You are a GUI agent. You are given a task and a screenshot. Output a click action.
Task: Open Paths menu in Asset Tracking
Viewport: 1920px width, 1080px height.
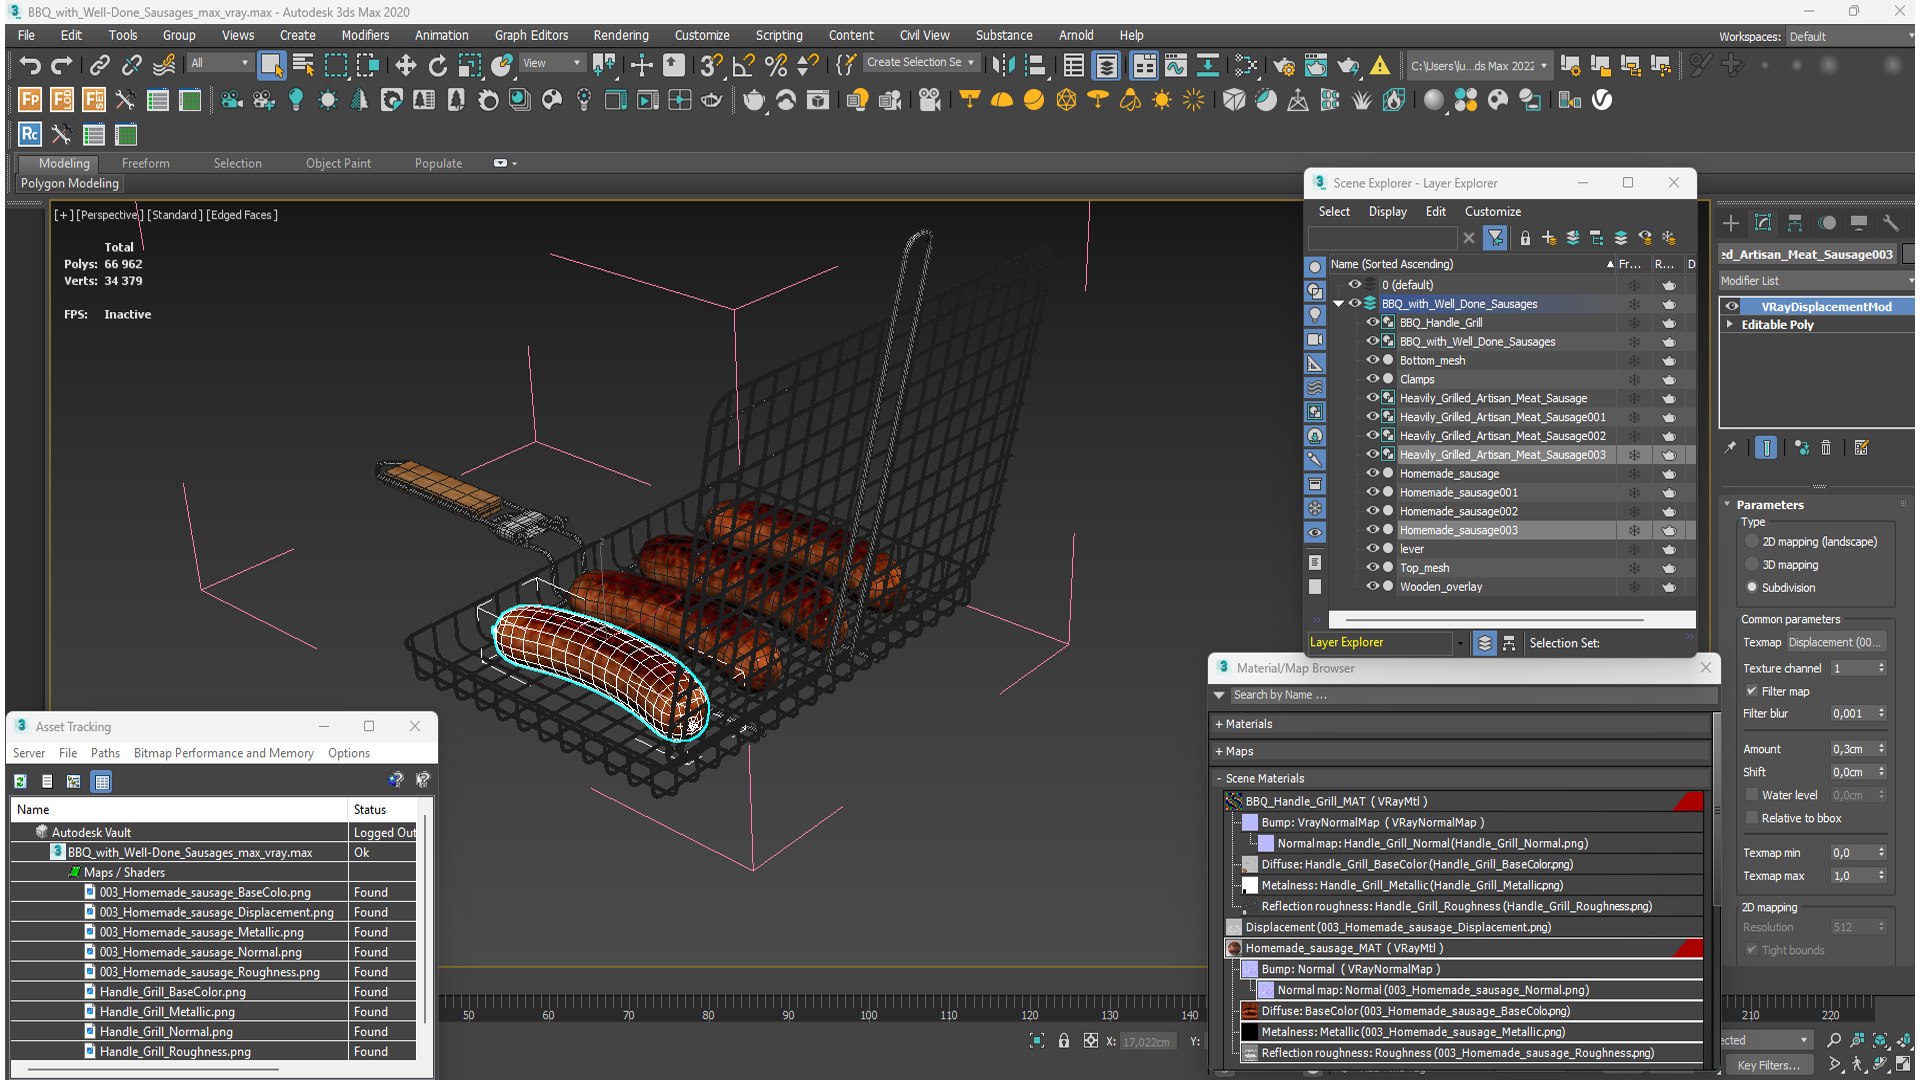(x=105, y=754)
